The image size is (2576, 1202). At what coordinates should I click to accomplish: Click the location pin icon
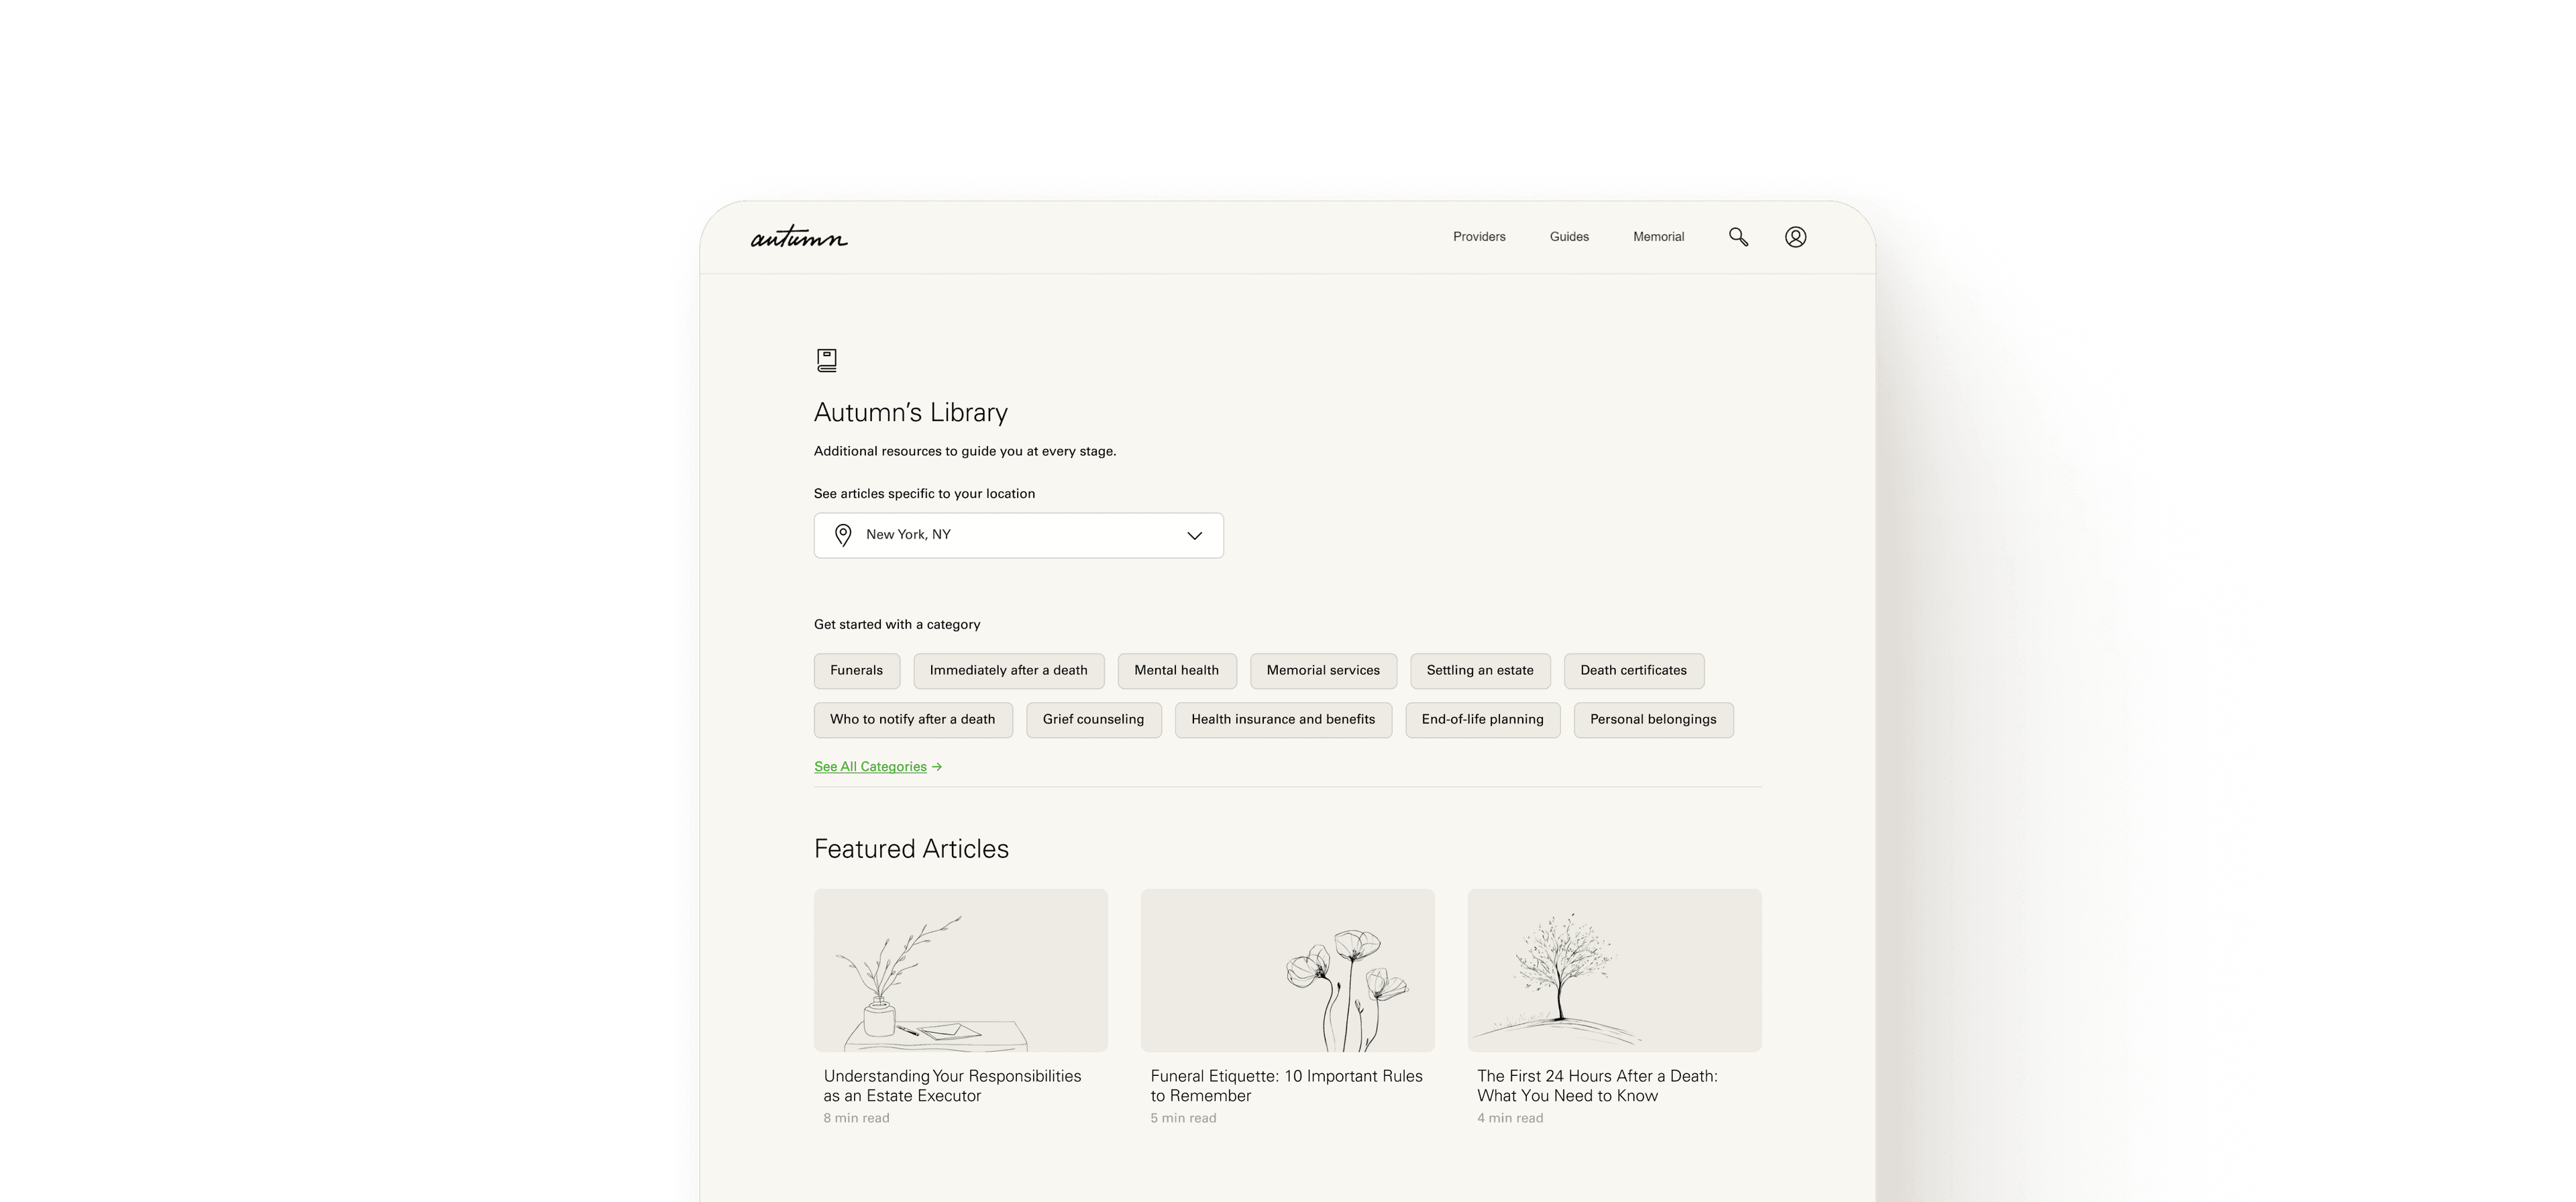(x=843, y=535)
